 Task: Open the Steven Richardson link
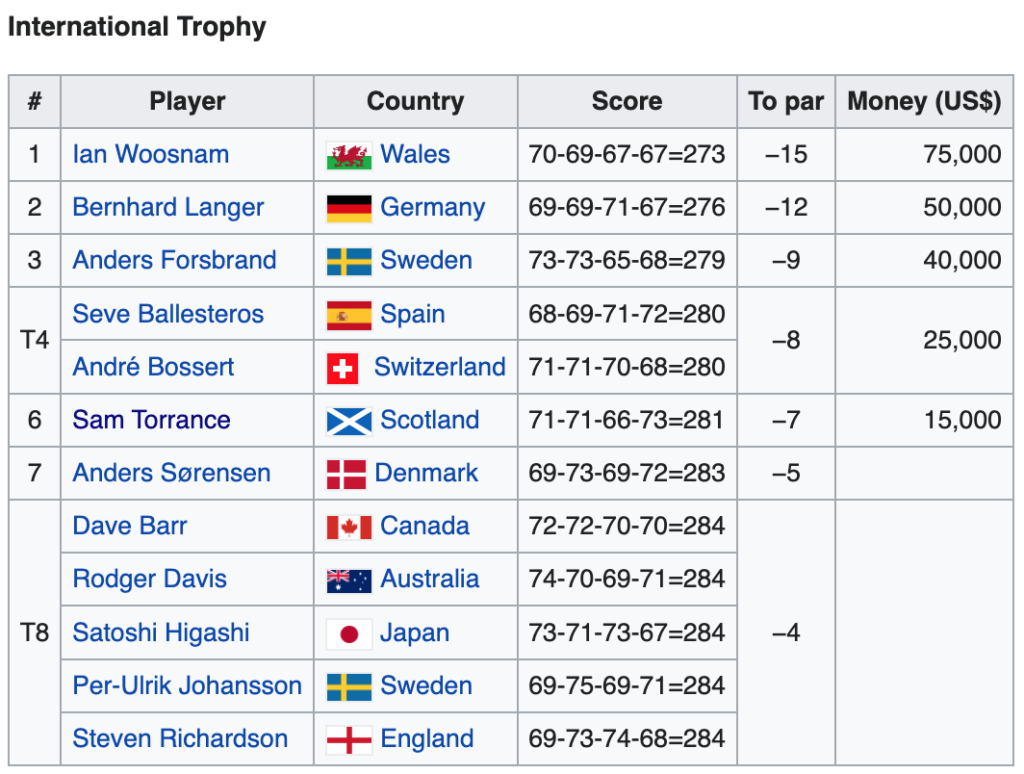(180, 739)
